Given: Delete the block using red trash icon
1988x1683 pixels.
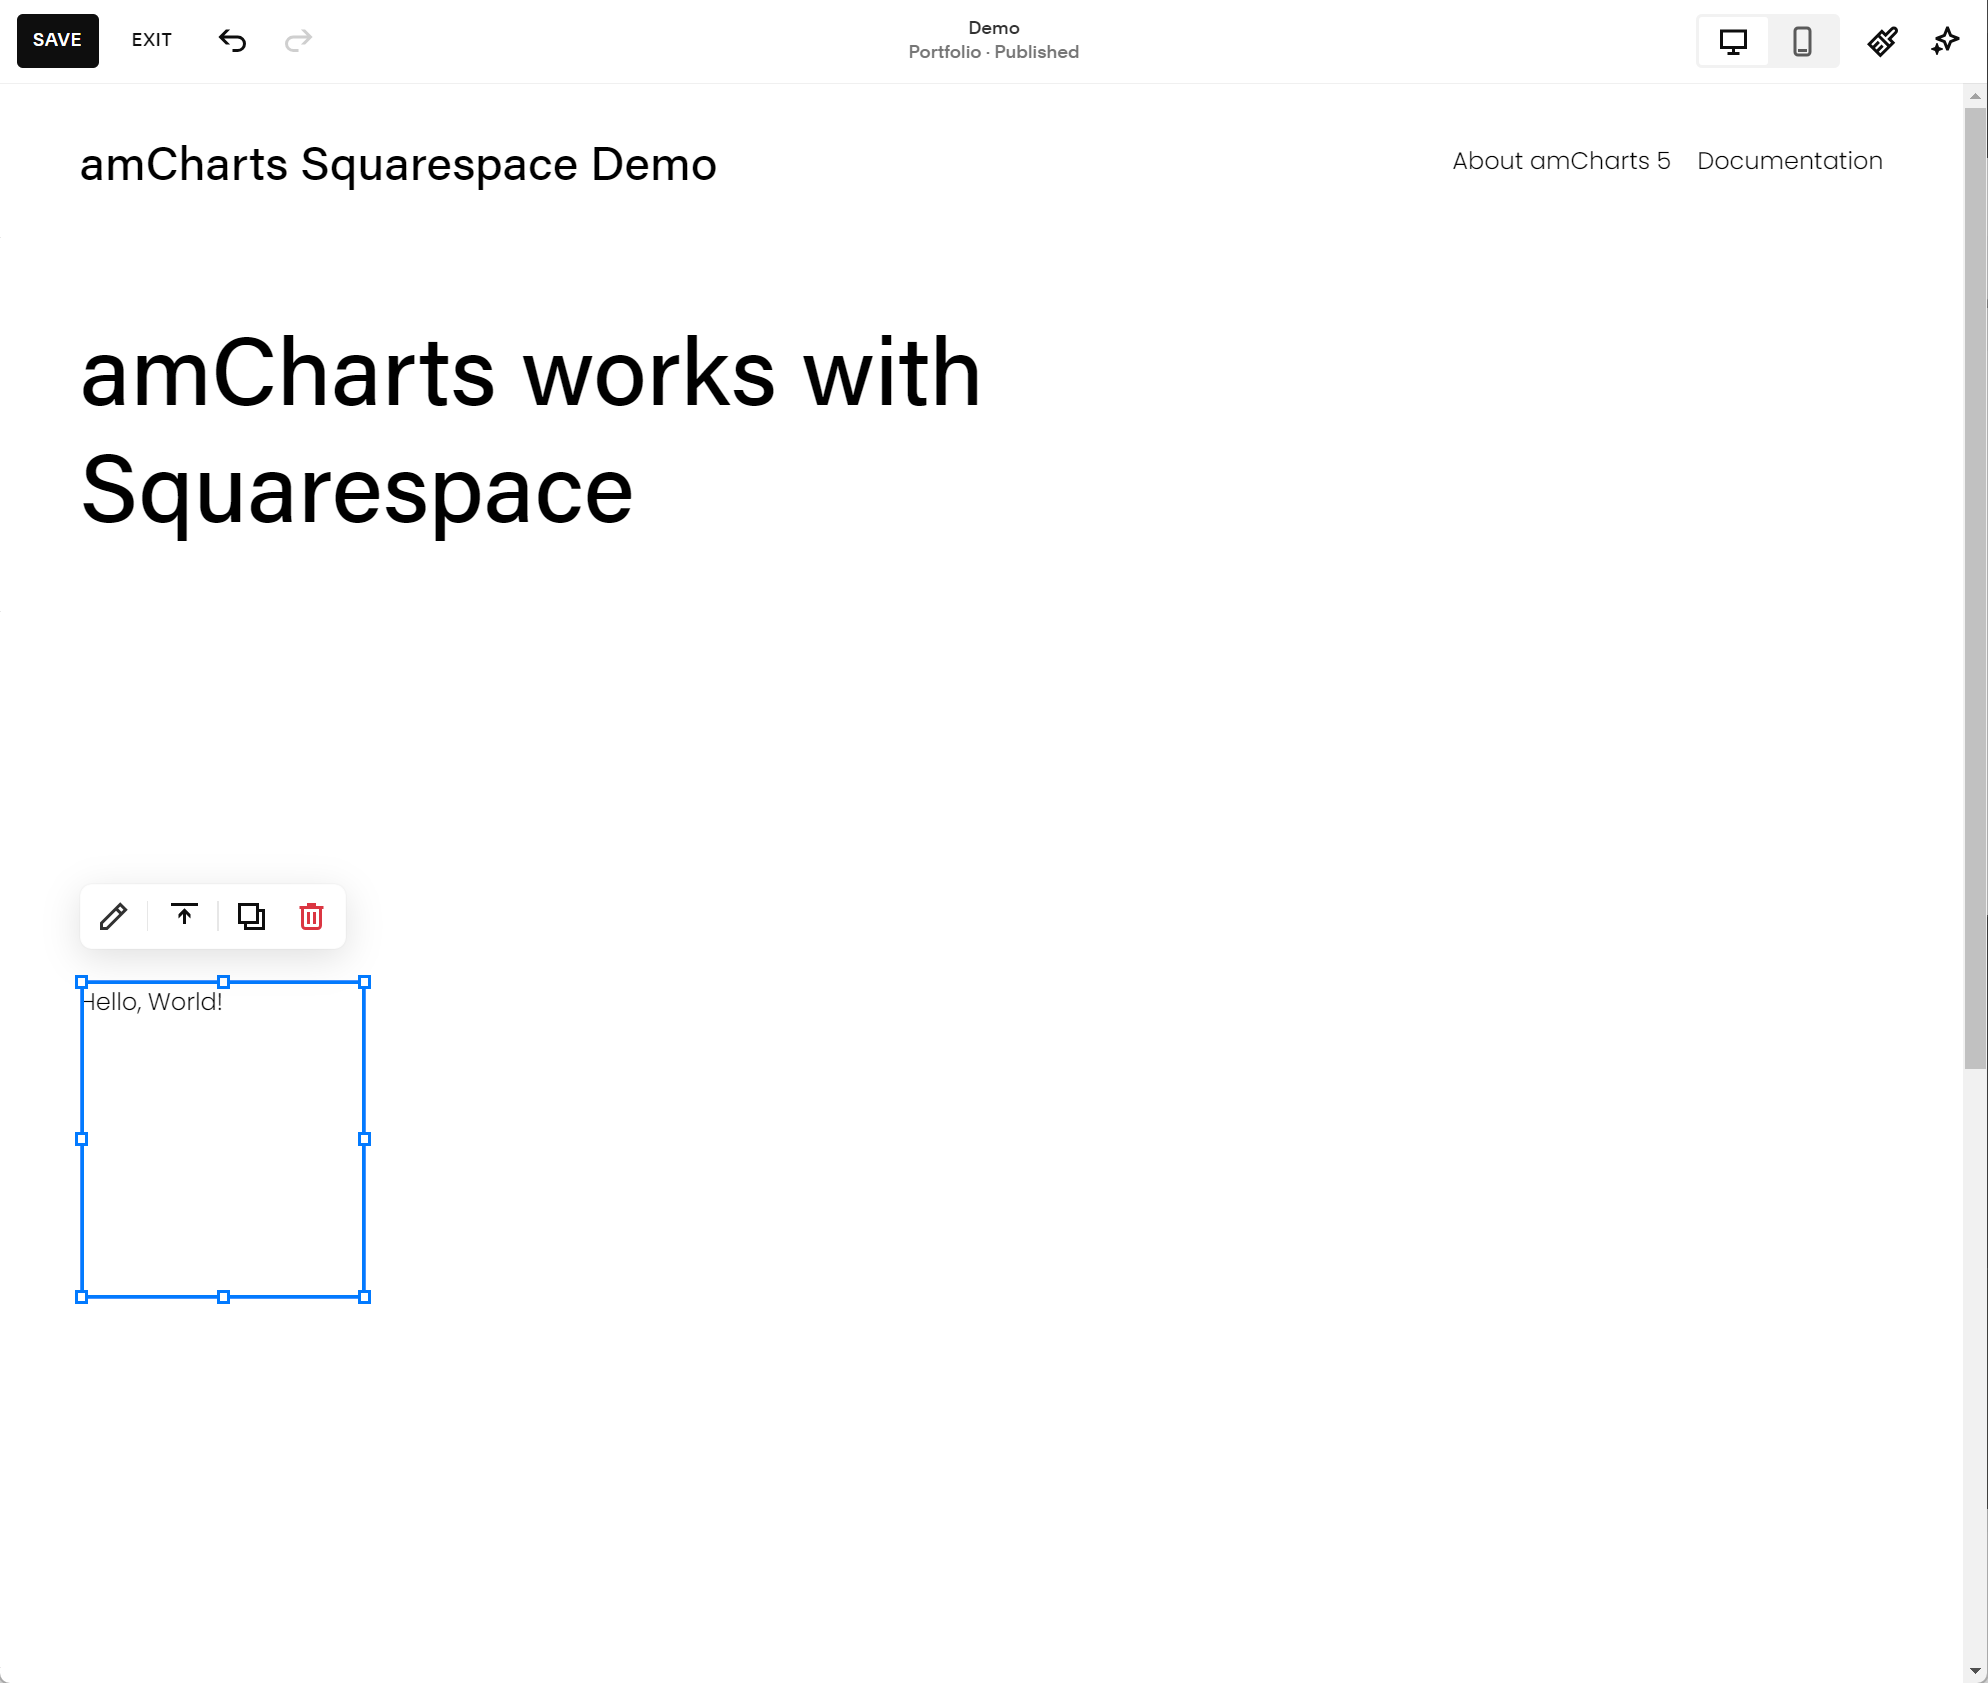Looking at the screenshot, I should point(311,916).
